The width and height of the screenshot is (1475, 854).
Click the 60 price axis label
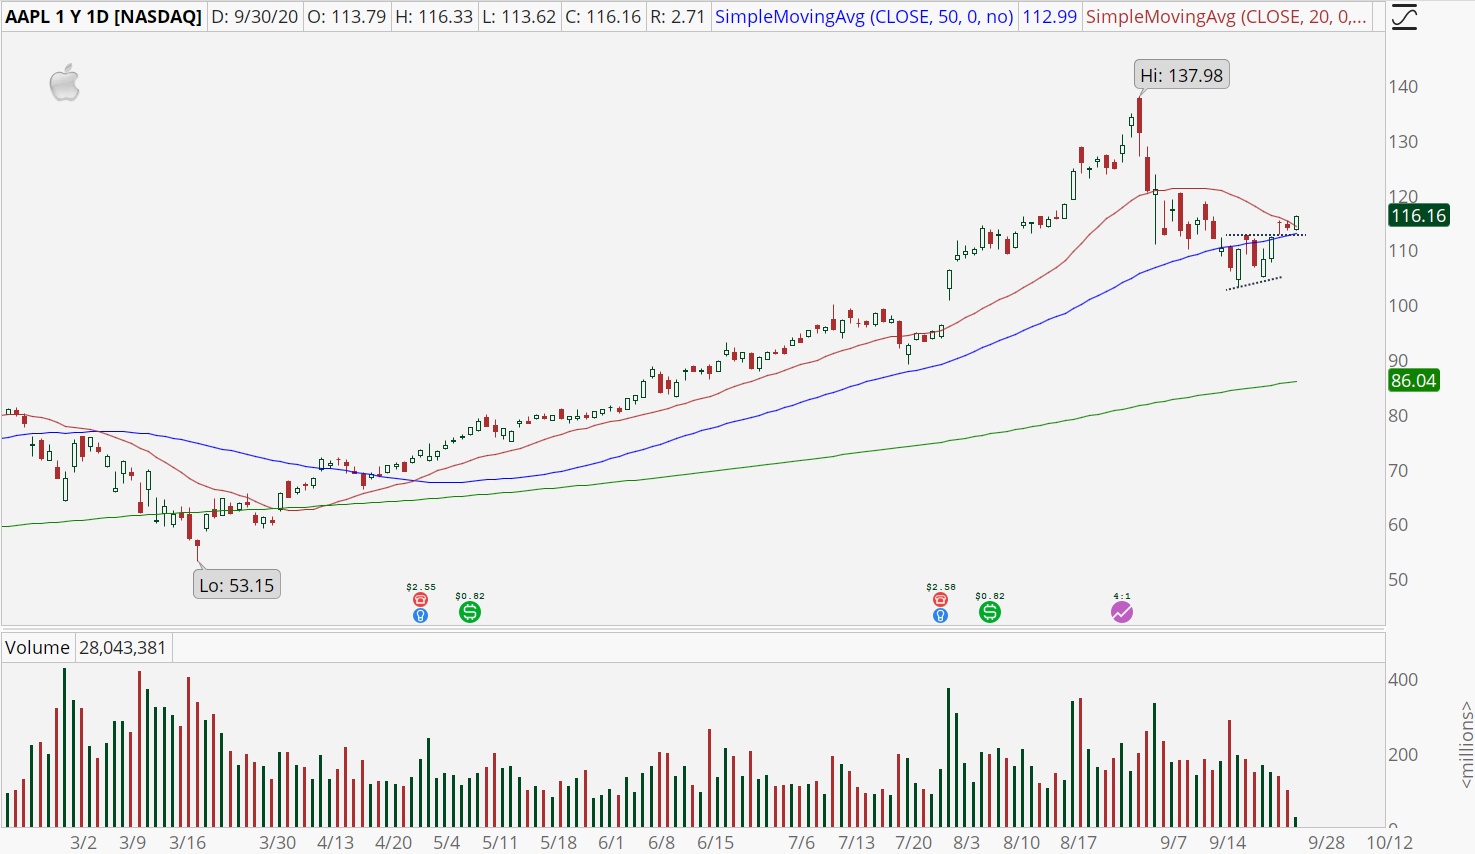[1398, 525]
